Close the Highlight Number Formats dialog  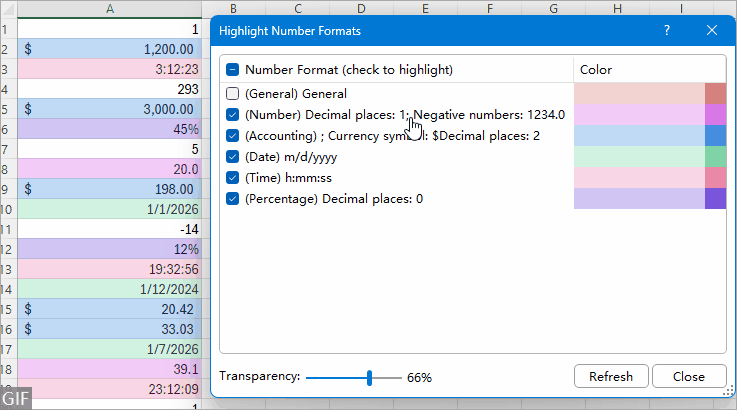(711, 31)
